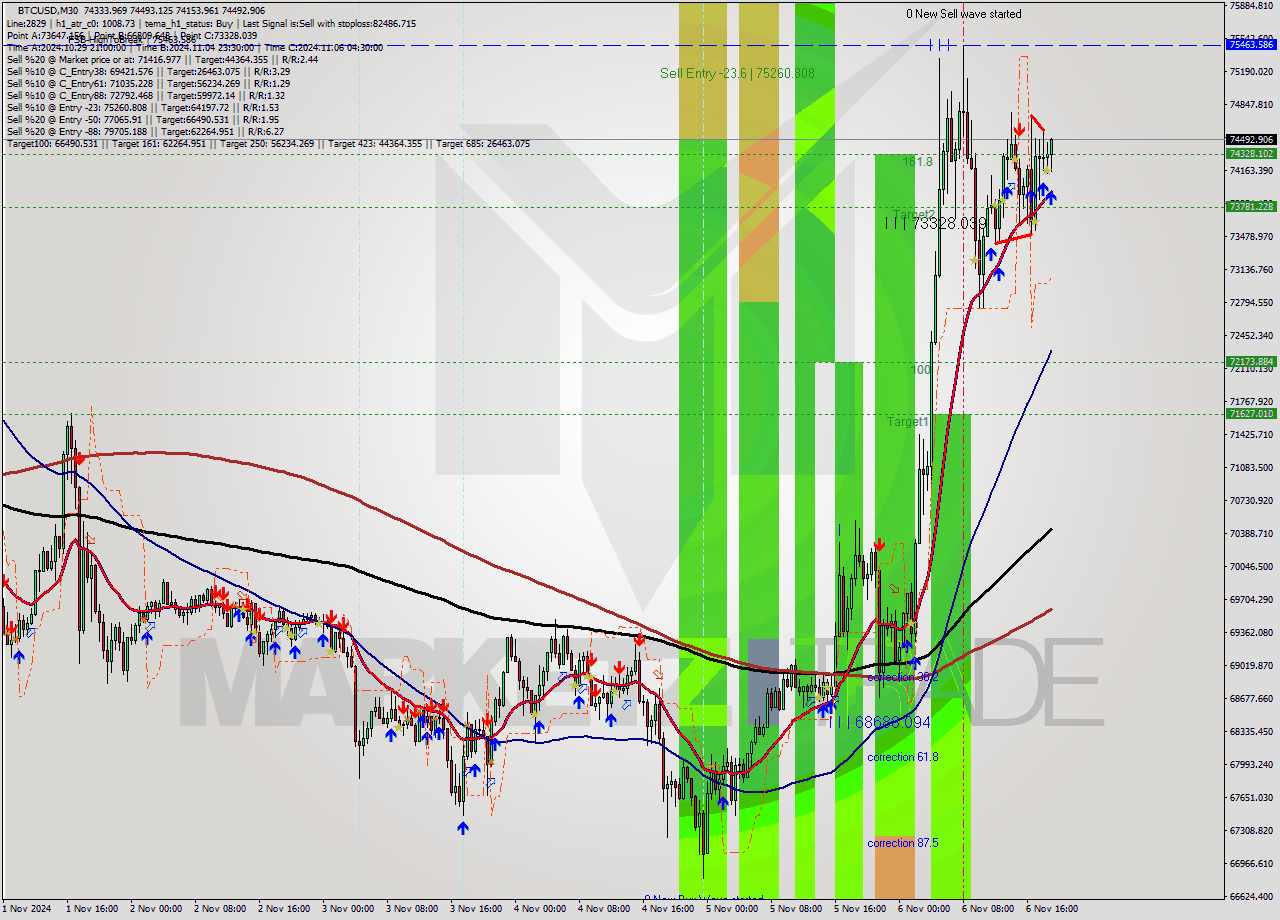Select 'Sell %20 @ Market price' line
The image size is (1280, 920).
(x=162, y=60)
